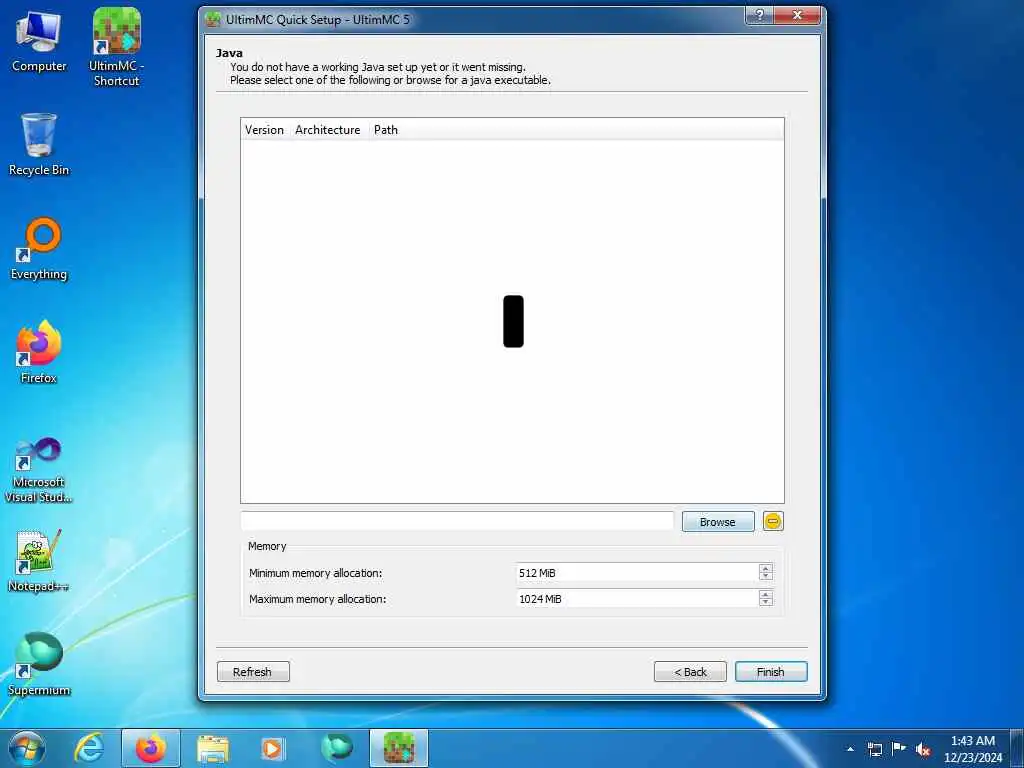Click the UltimMC icon in the title bar
The image size is (1024, 768).
[x=213, y=19]
